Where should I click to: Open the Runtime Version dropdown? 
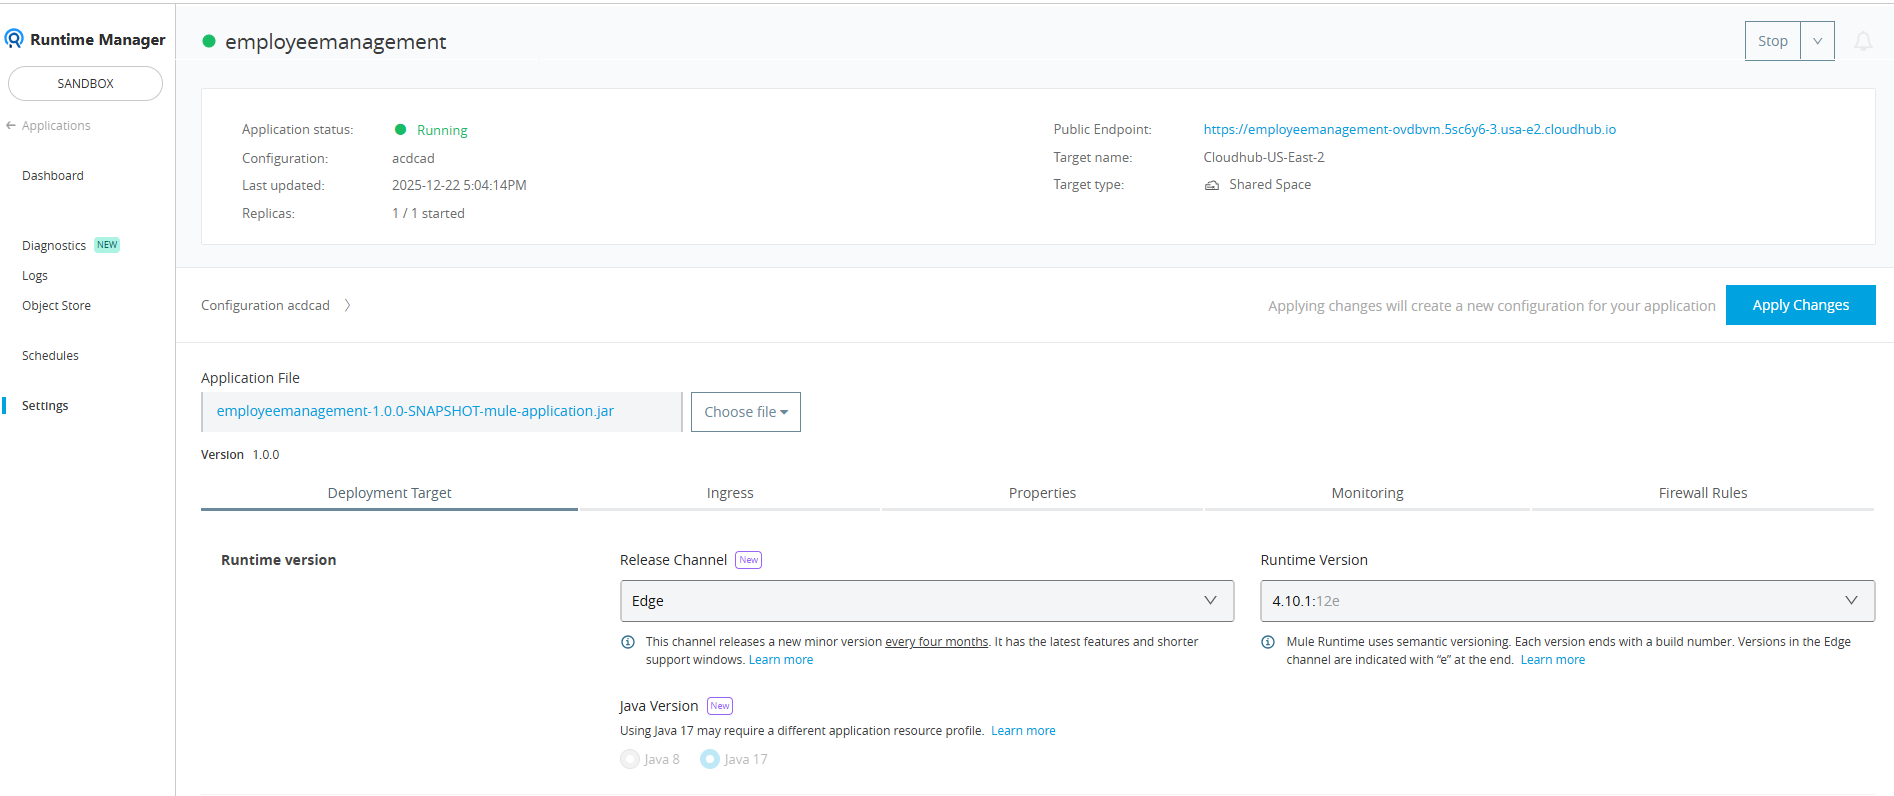click(x=1566, y=601)
